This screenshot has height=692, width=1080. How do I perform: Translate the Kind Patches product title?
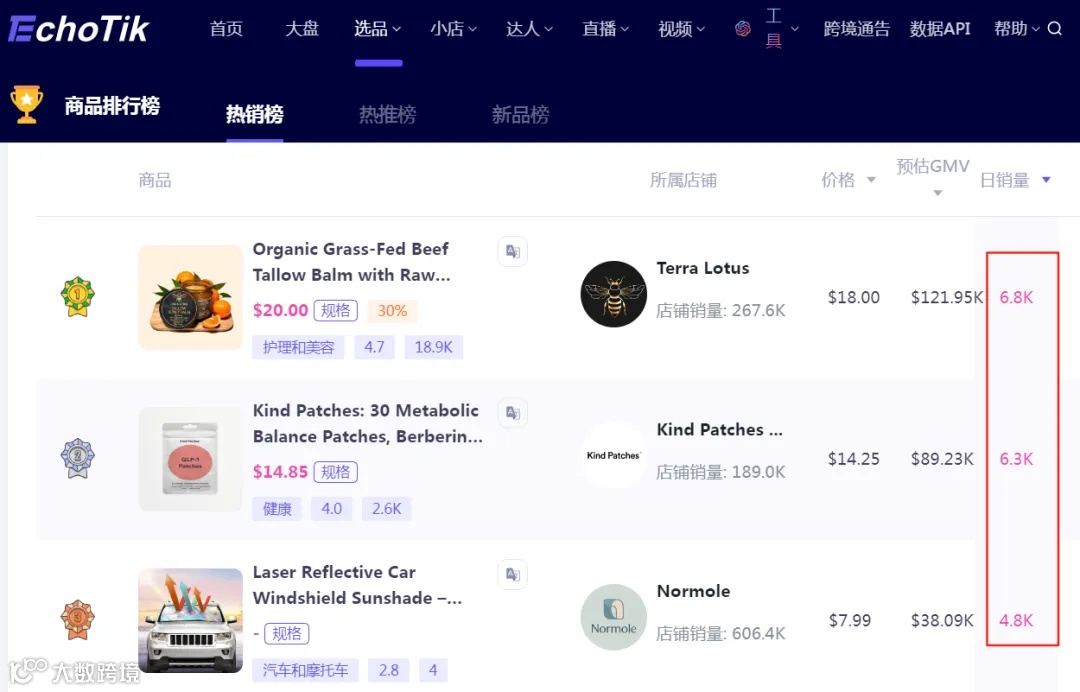pyautogui.click(x=512, y=412)
